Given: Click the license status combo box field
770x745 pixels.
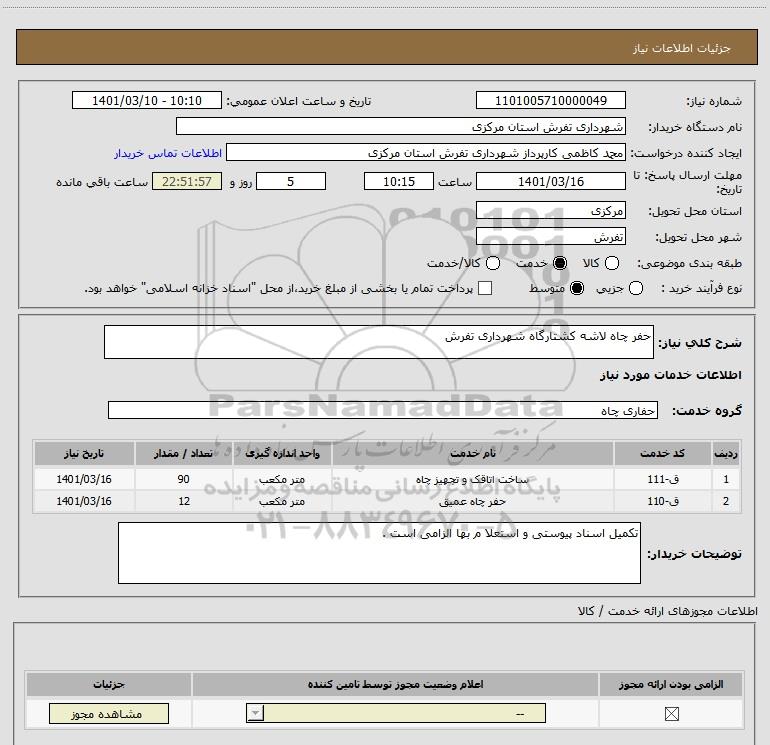Looking at the screenshot, I should click(x=396, y=713).
